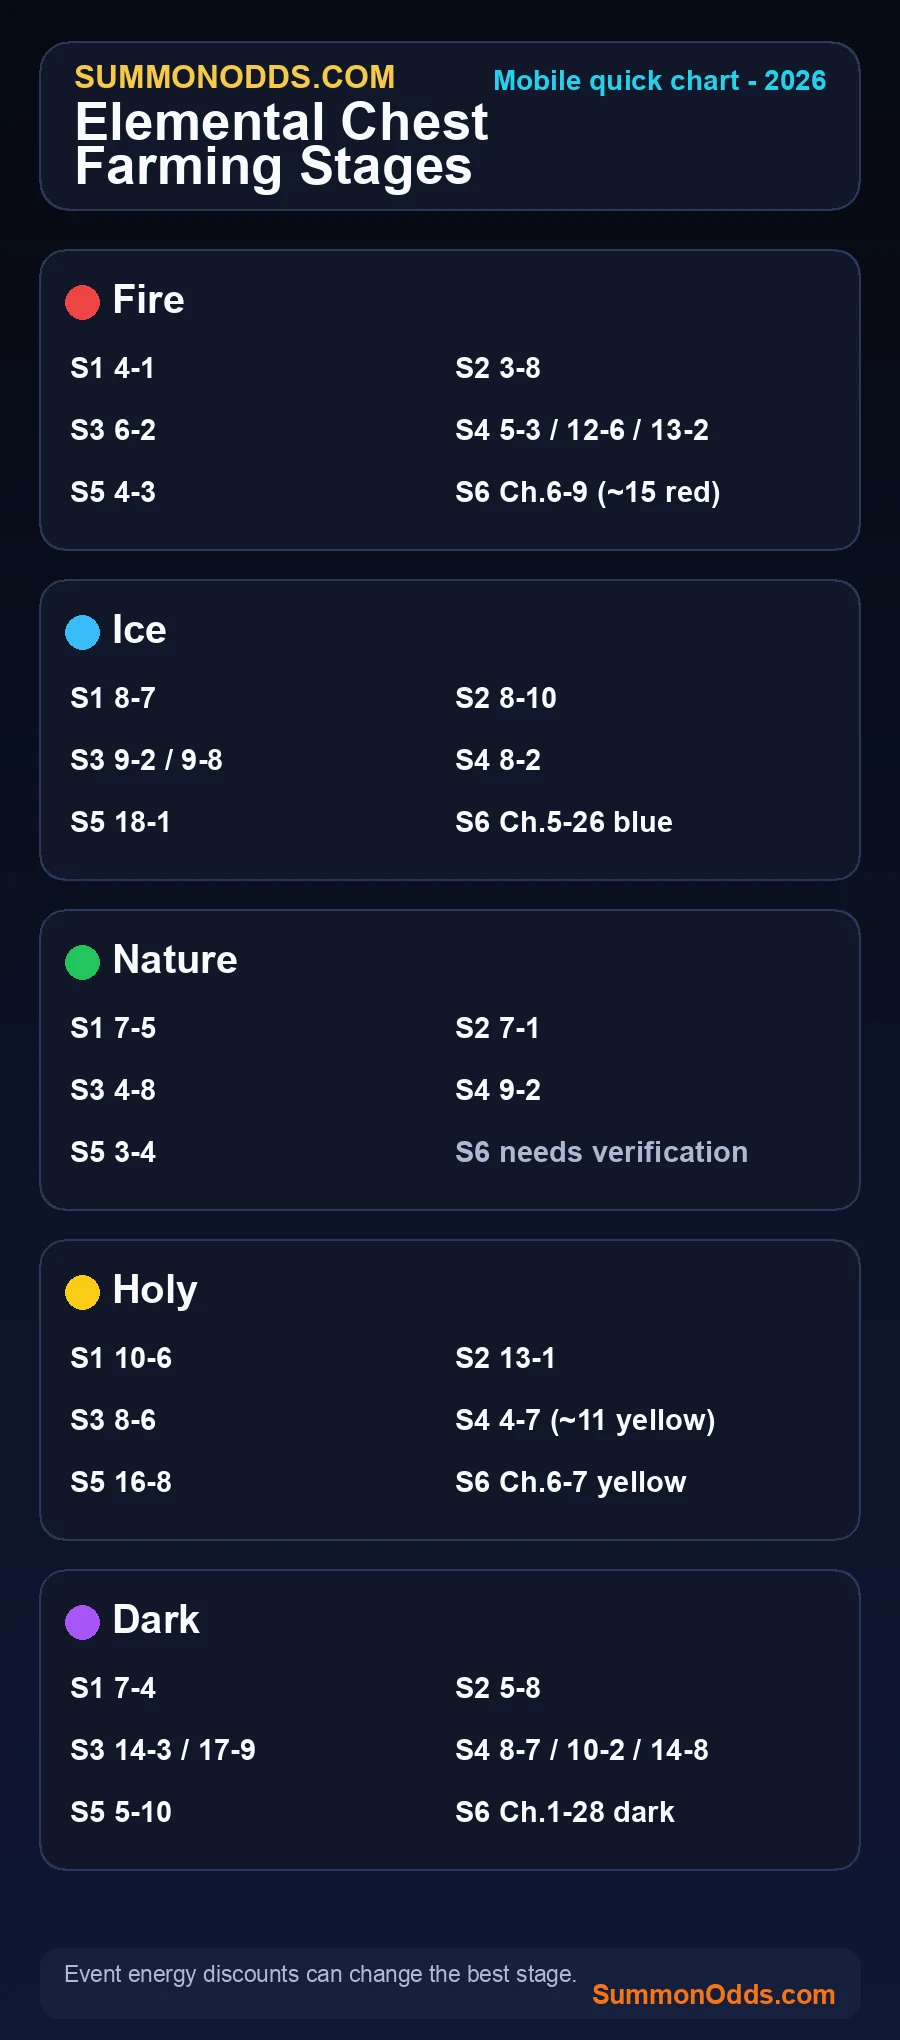900x2040 pixels.
Task: Click the Fire S6 Ch.6-9 entry
Action: 588,492
